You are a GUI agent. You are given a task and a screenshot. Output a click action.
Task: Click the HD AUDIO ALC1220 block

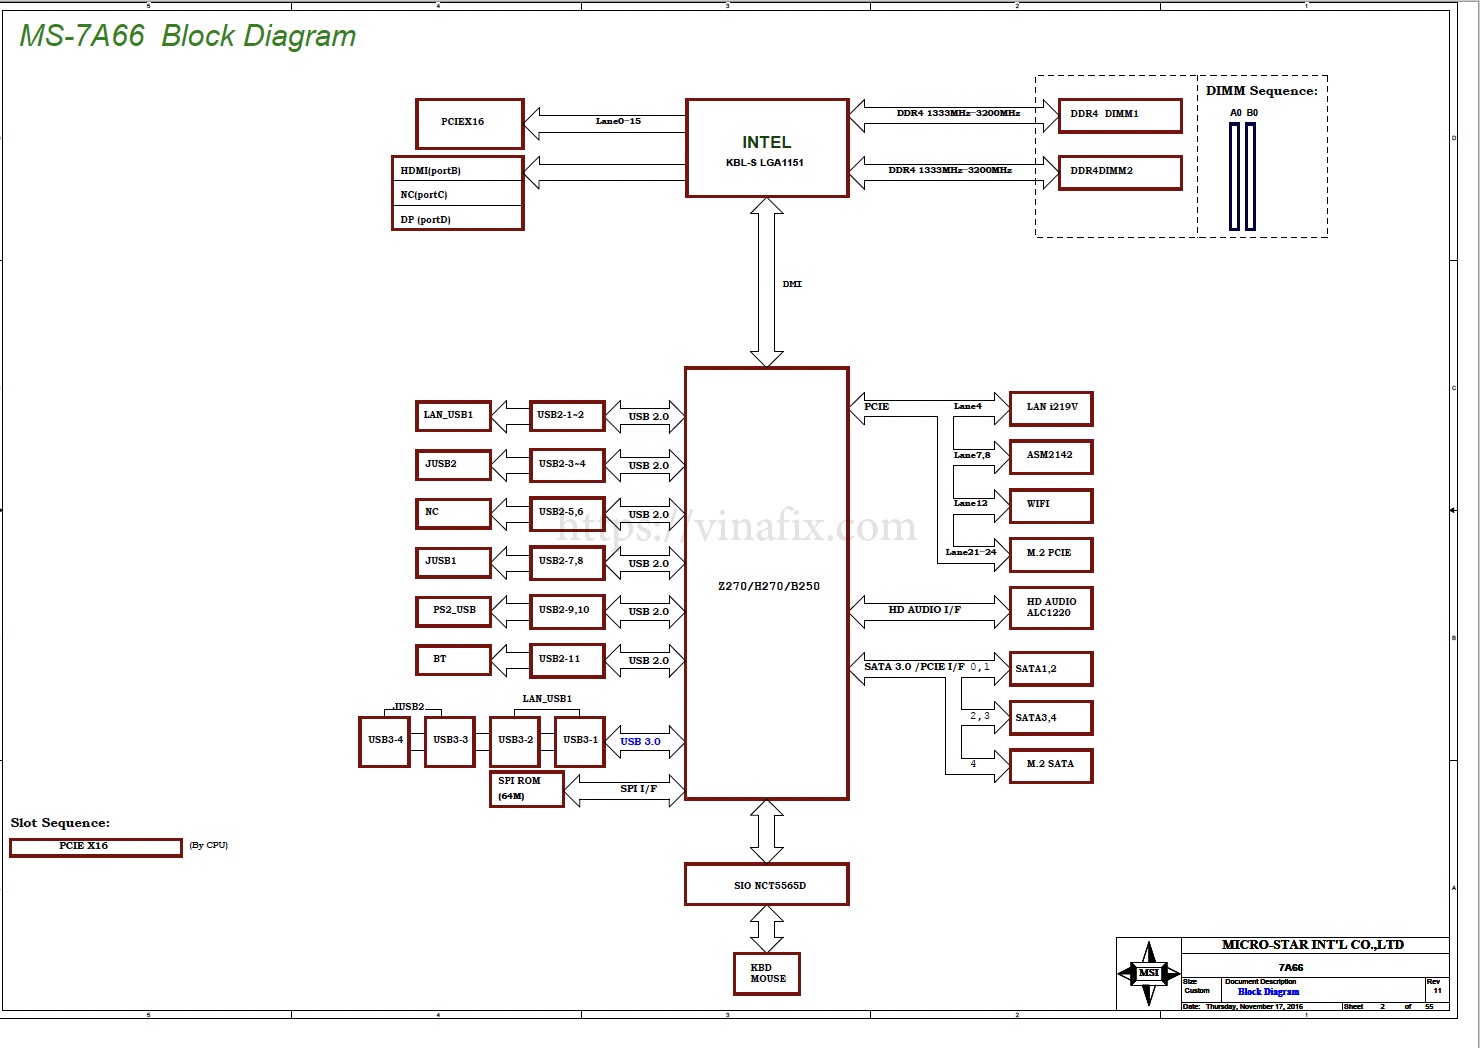1052,608
